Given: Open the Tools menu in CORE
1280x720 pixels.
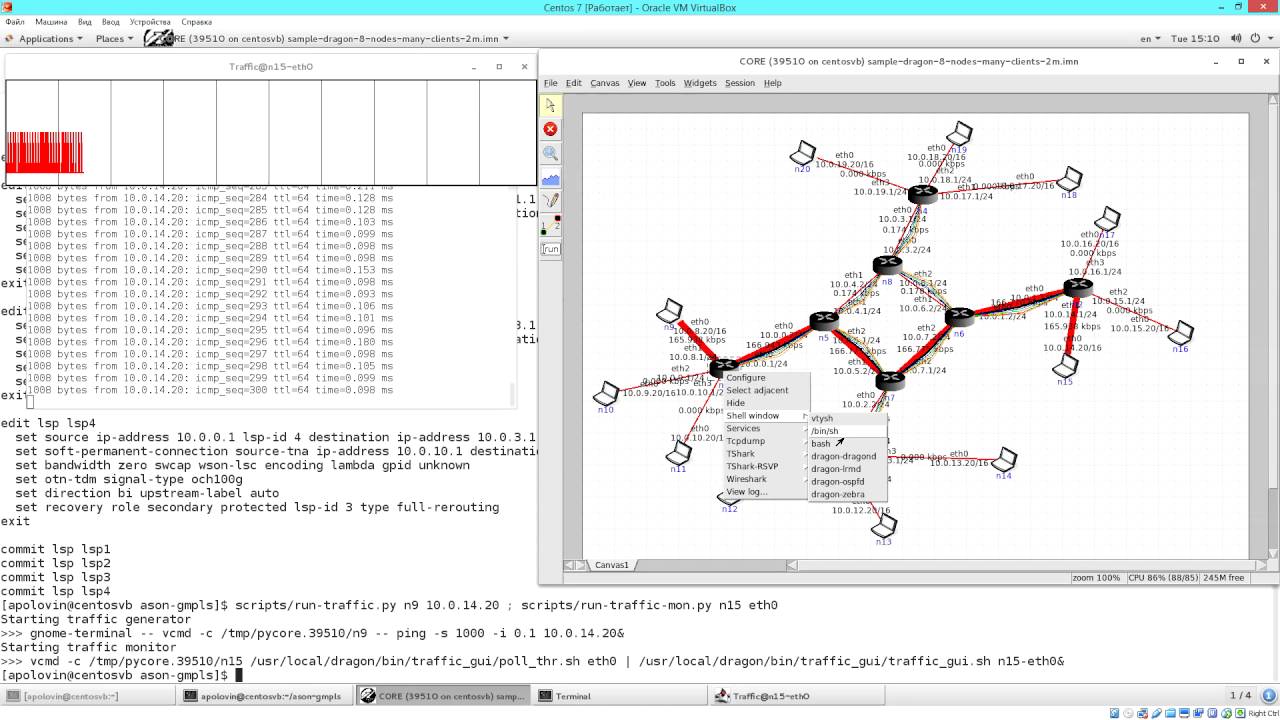Looking at the screenshot, I should coord(665,83).
